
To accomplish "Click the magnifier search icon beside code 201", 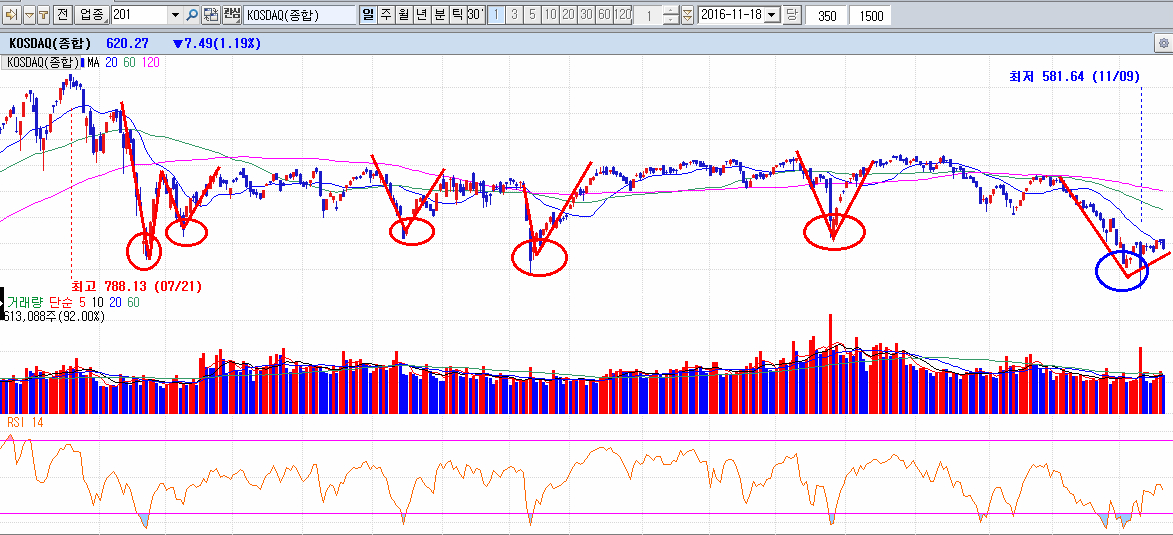I will [x=192, y=15].
